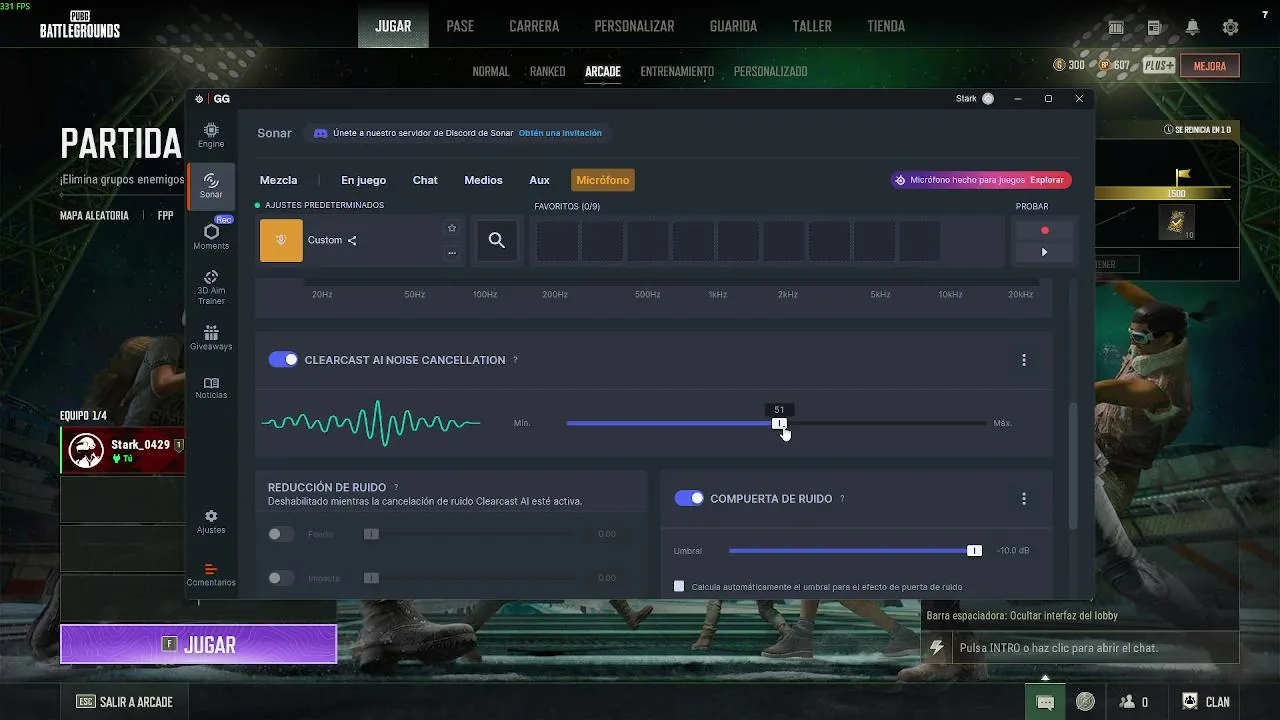The height and width of the screenshot is (720, 1280).
Task: Open the preset search magnifier
Action: [497, 240]
